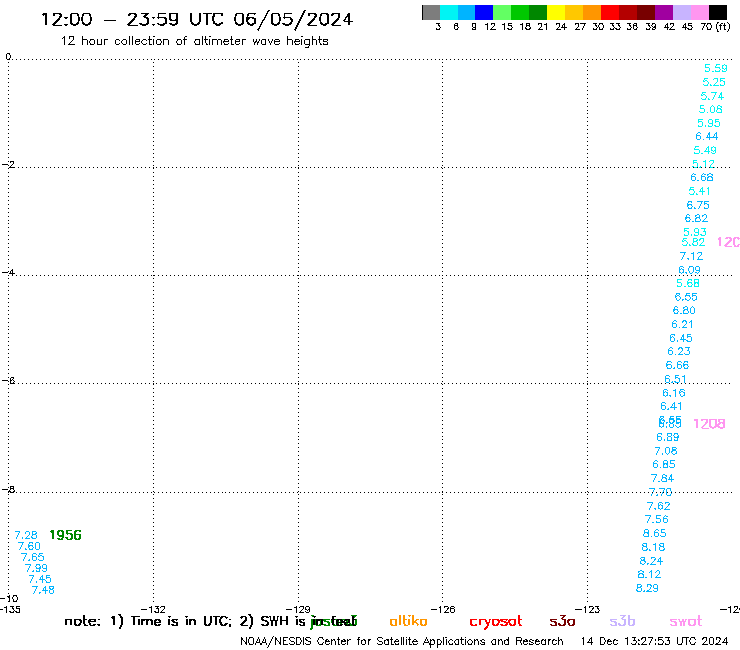Image resolution: width=740 pixels, height=650 pixels.
Task: Select the 8.18 wave height reading
Action: click(653, 547)
